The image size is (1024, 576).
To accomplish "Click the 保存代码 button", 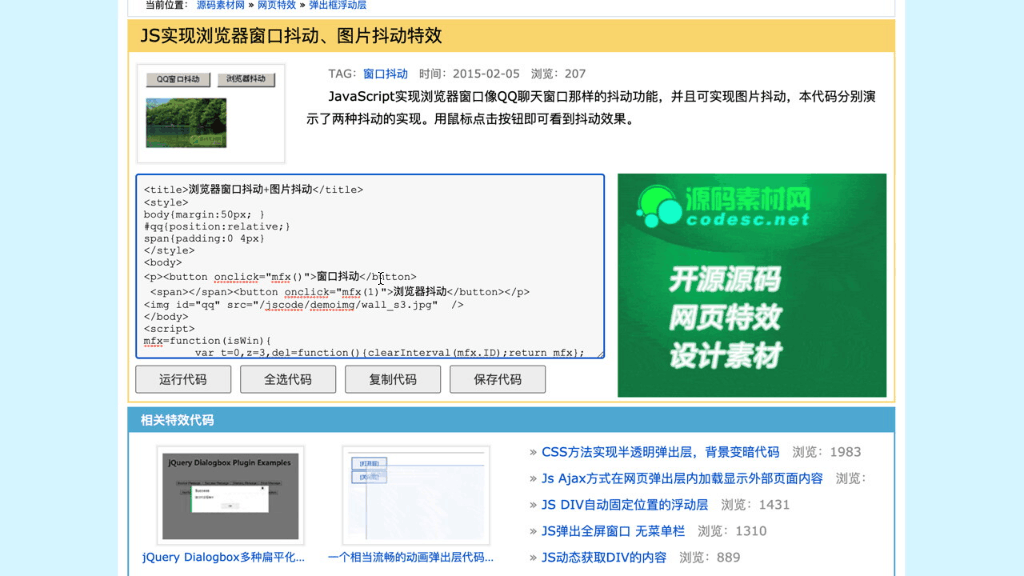I will (497, 379).
